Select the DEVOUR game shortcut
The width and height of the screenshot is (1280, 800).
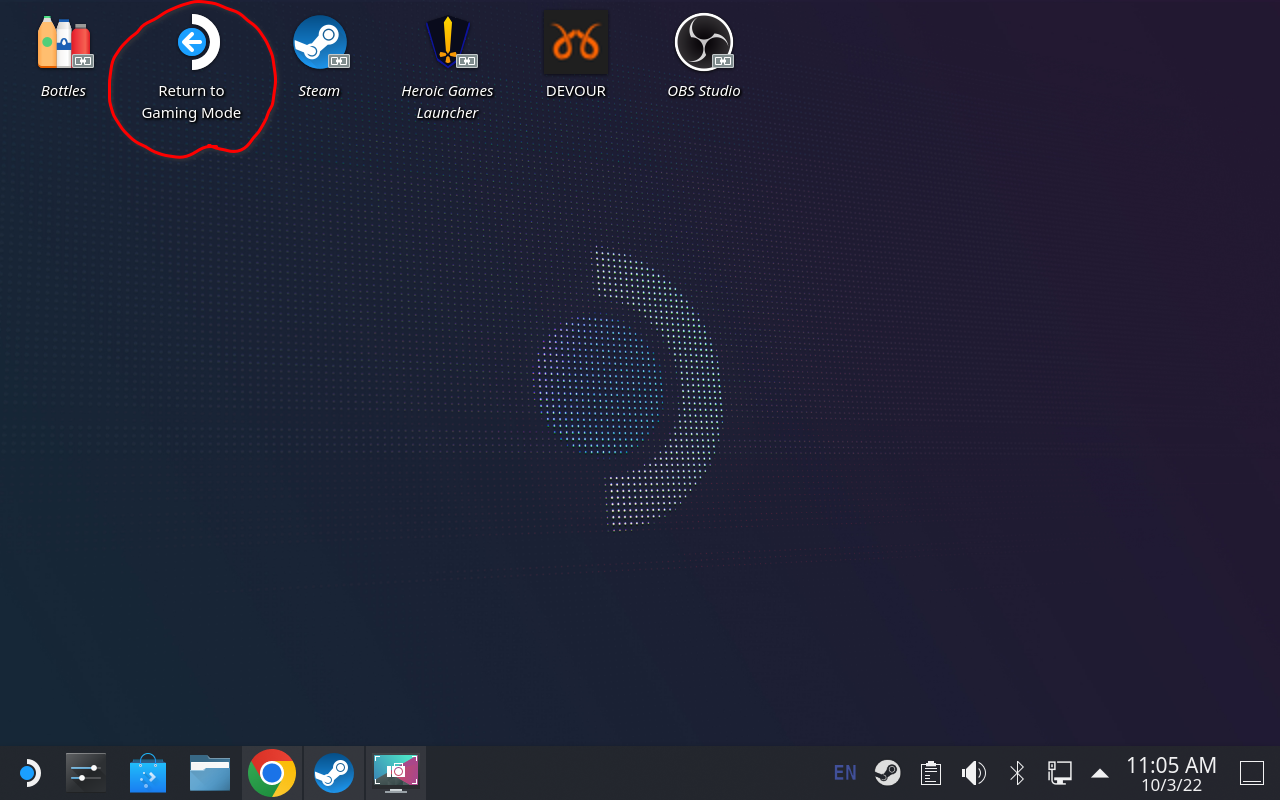pyautogui.click(x=575, y=55)
